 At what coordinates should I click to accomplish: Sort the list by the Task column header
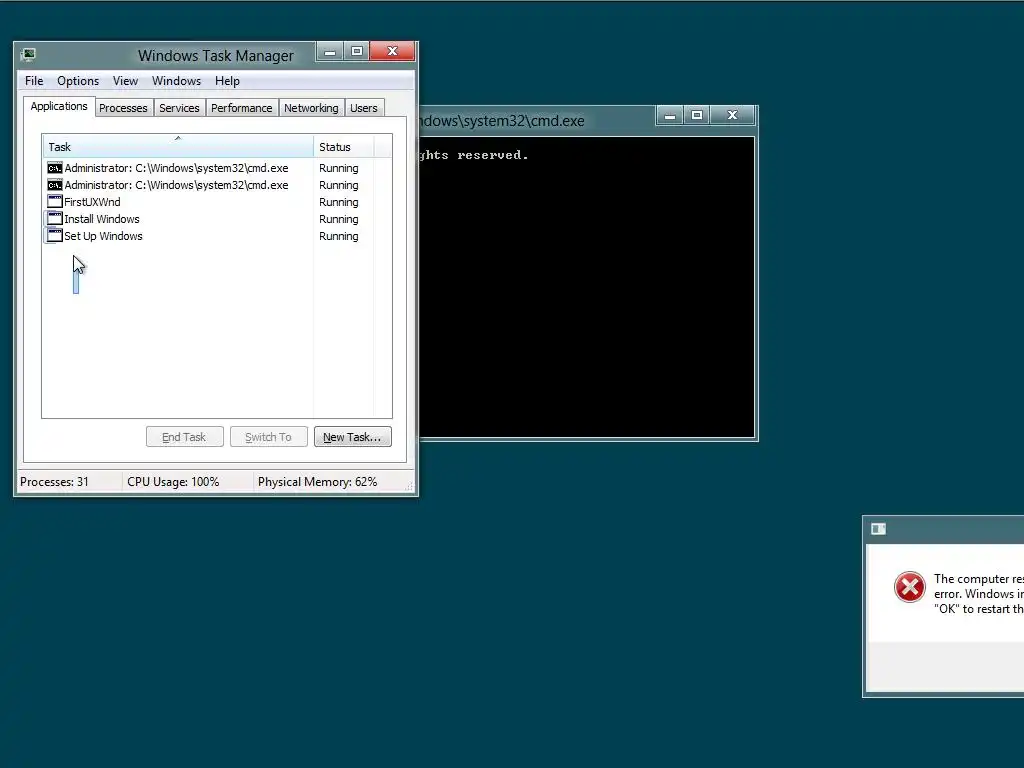[x=178, y=146]
